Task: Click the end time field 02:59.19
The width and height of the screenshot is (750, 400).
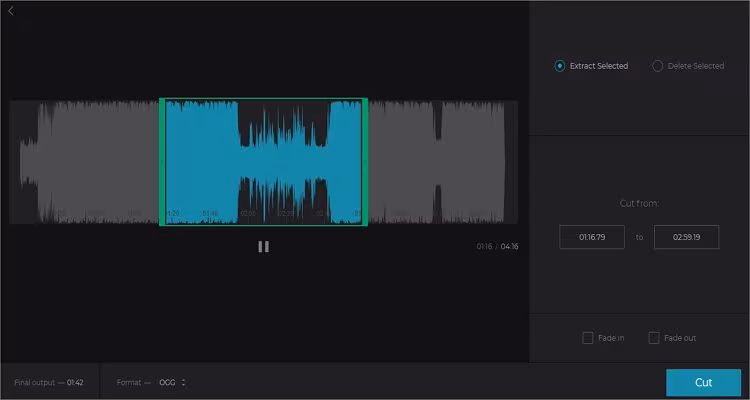Action: coord(686,237)
